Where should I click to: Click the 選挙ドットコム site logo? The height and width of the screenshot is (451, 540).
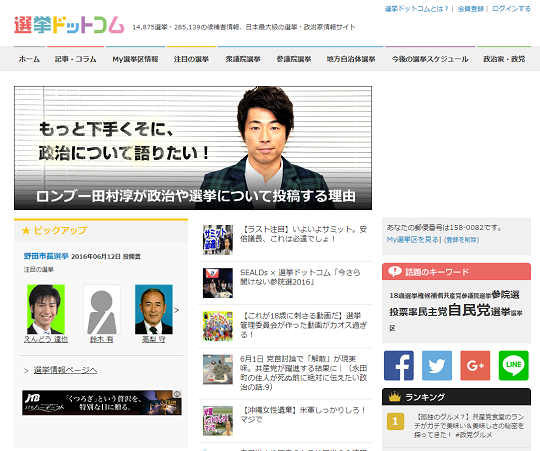coord(69,25)
